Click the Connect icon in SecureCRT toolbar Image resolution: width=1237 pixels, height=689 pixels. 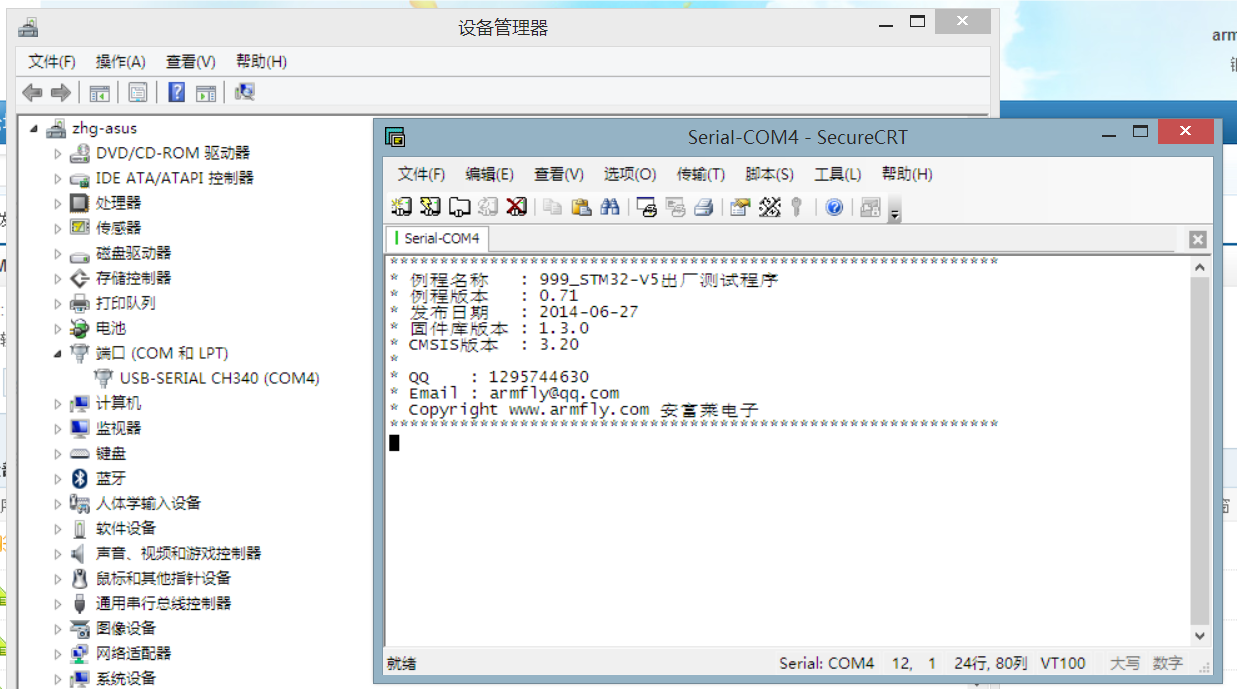401,207
